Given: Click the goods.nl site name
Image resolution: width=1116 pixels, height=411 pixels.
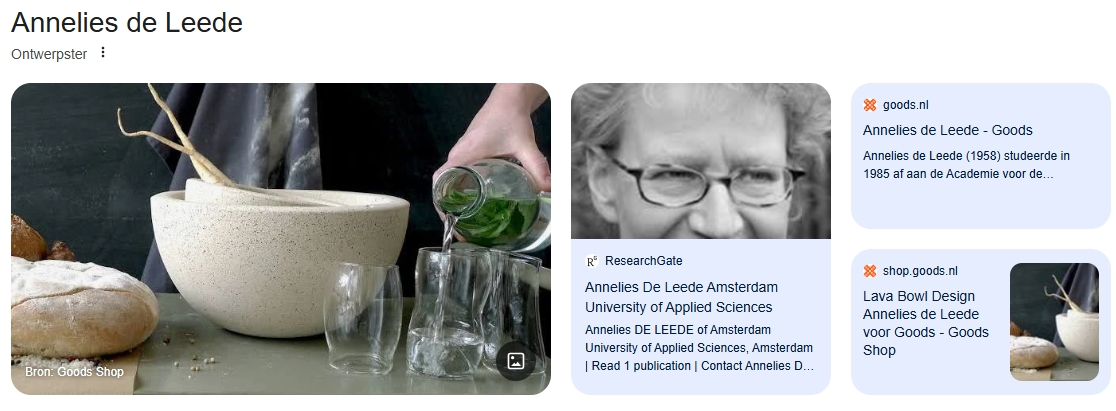Looking at the screenshot, I should pos(906,105).
